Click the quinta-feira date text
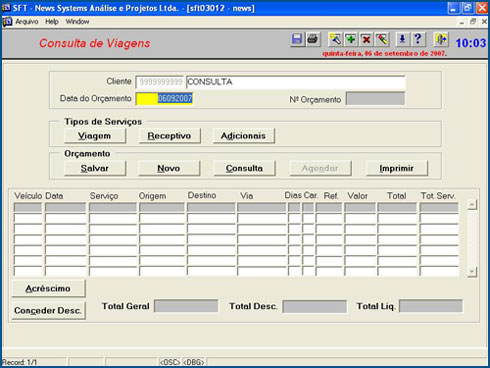Screen dimensions: 490x368 [x=384, y=53]
